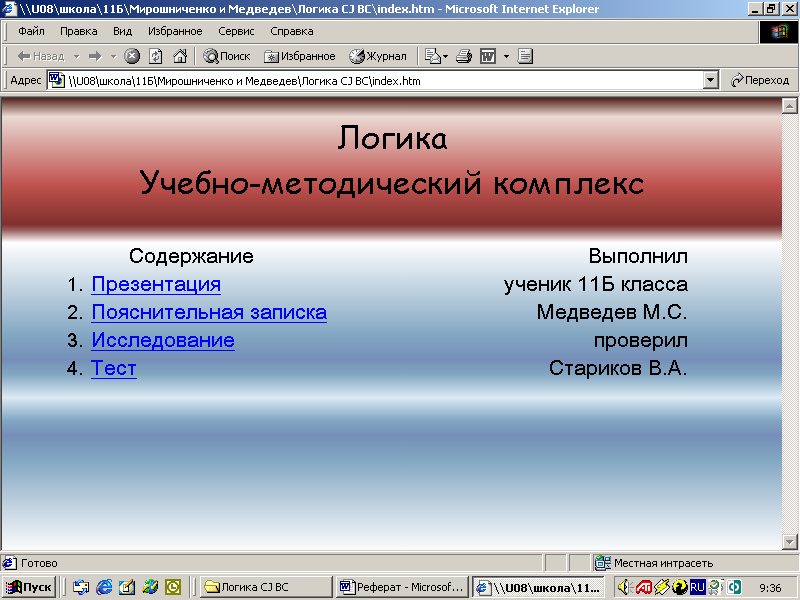Image resolution: width=800 pixels, height=600 pixels.
Task: Click the green clock quick launch icon
Action: [x=173, y=587]
